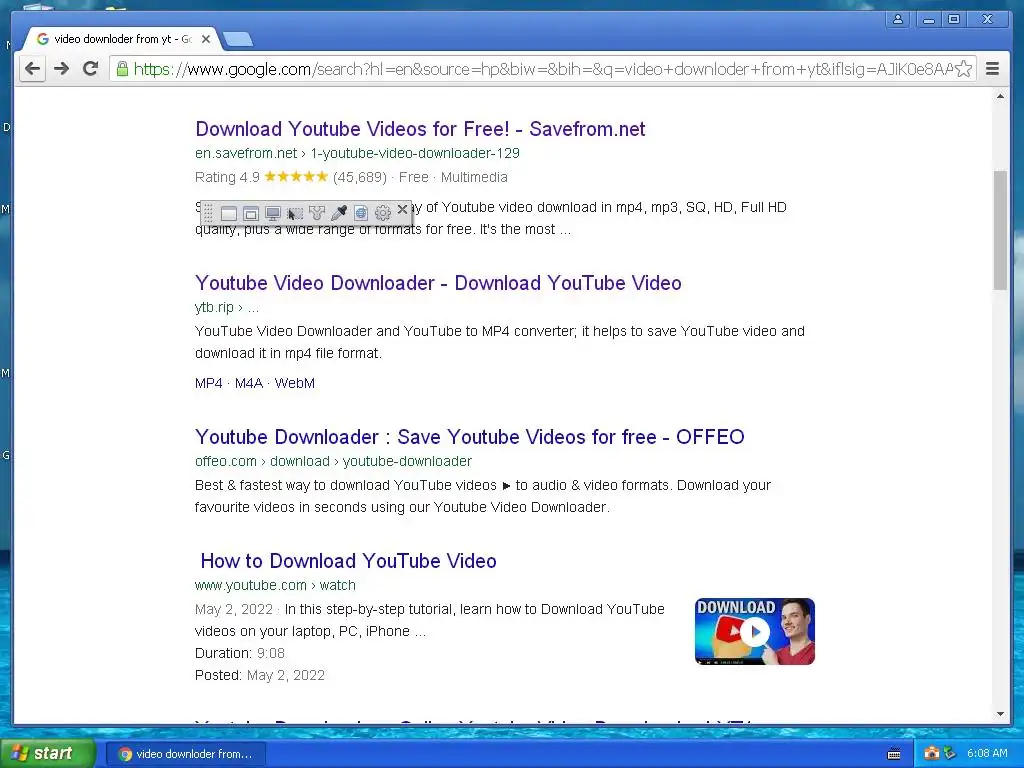Click the scrollbar up arrow
The height and width of the screenshot is (768, 1024).
click(x=1000, y=97)
